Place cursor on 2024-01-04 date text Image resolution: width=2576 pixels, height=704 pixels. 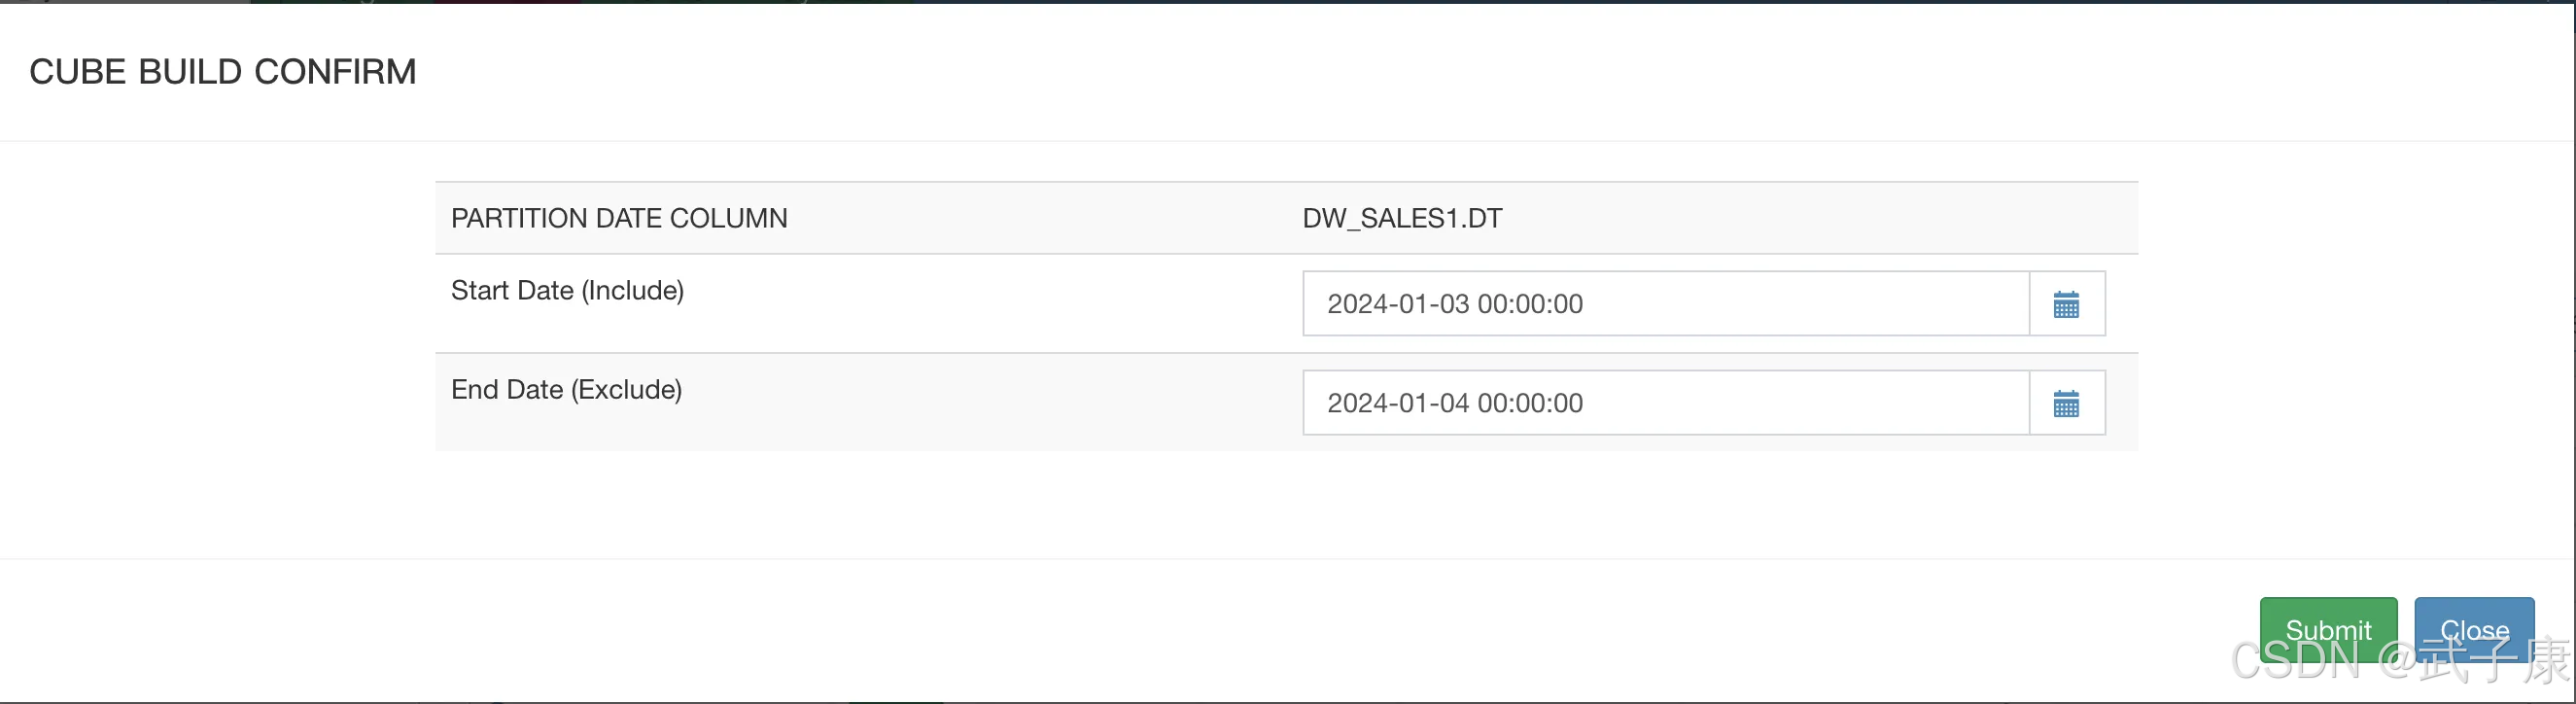coord(1398,403)
